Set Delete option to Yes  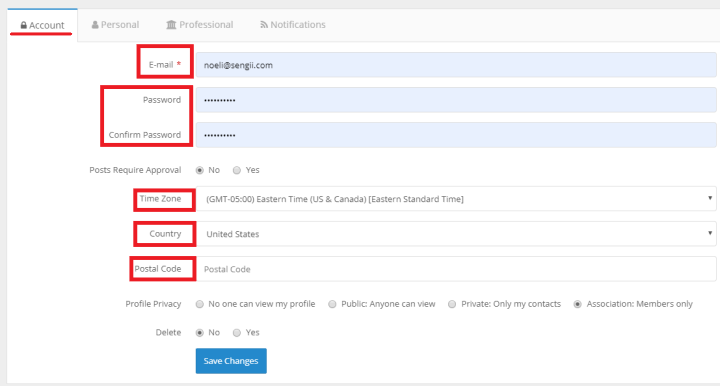tap(236, 333)
